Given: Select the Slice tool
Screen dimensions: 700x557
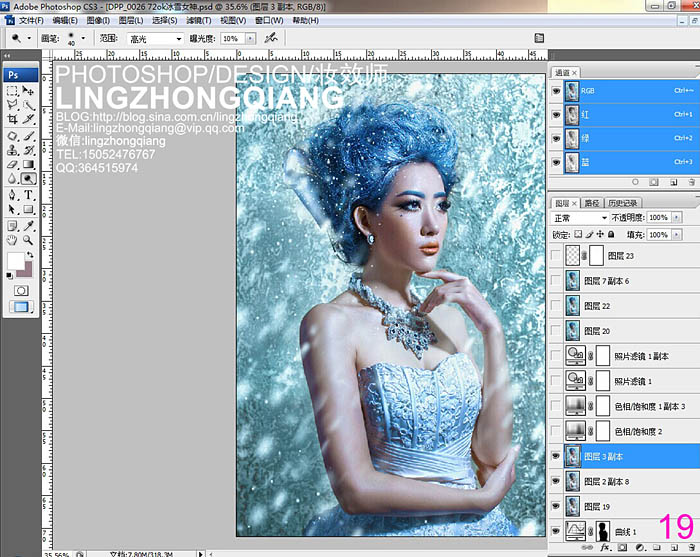Looking at the screenshot, I should point(28,119).
